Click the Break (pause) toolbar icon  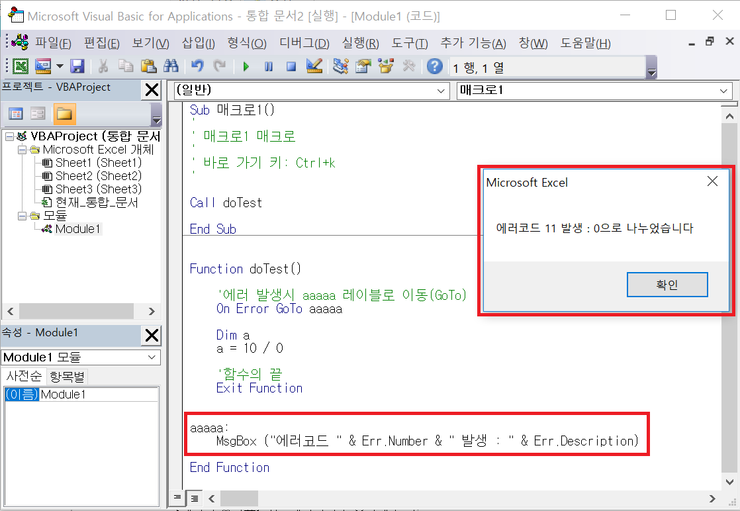tap(268, 66)
